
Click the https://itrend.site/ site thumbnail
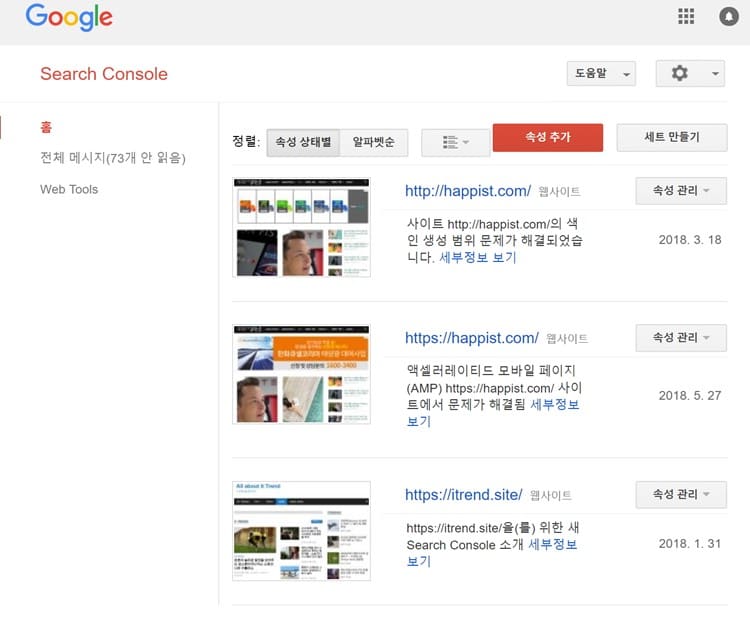pos(301,531)
